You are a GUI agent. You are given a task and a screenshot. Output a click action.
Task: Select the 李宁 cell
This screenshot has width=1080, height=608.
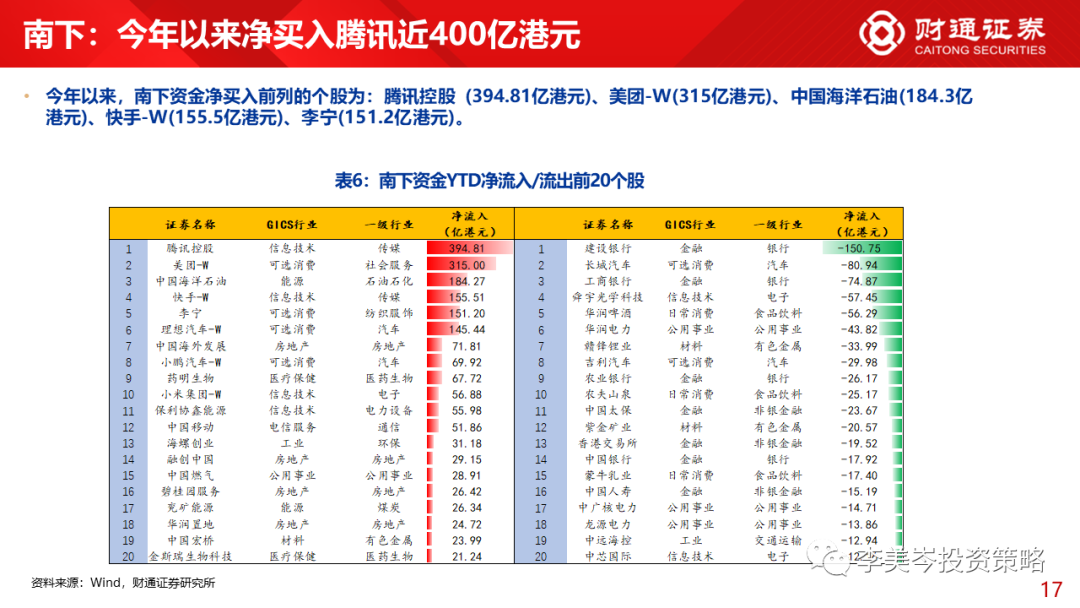click(x=190, y=313)
